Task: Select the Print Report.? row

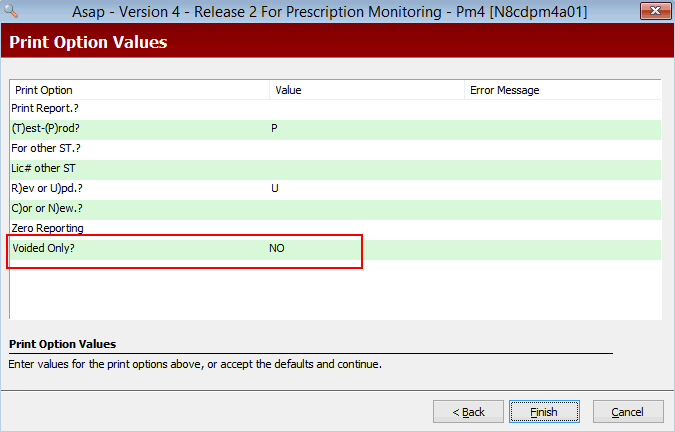Action: pos(335,108)
